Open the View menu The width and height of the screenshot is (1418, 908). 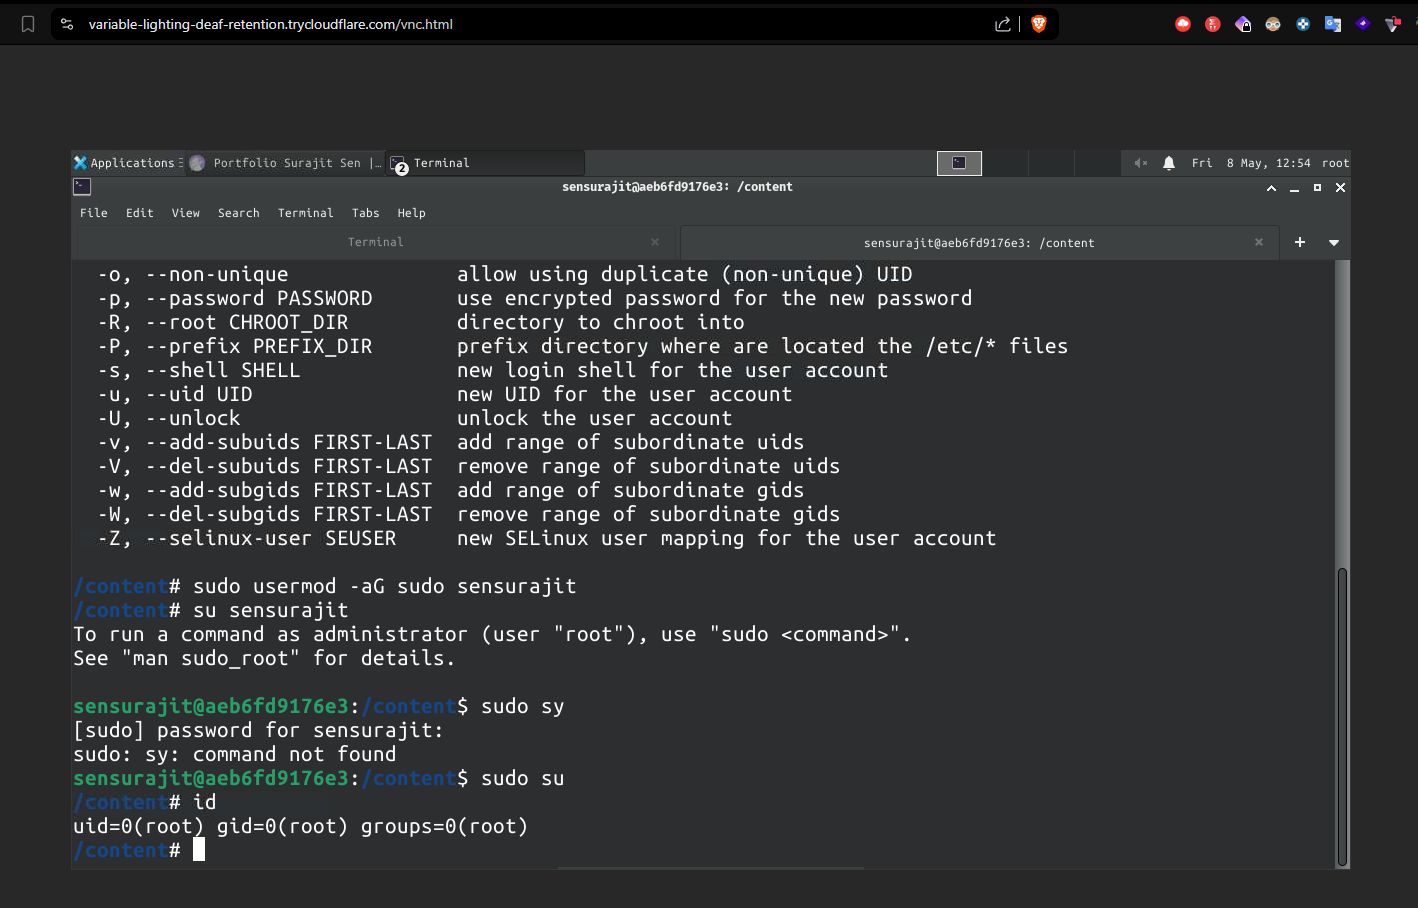(x=186, y=213)
